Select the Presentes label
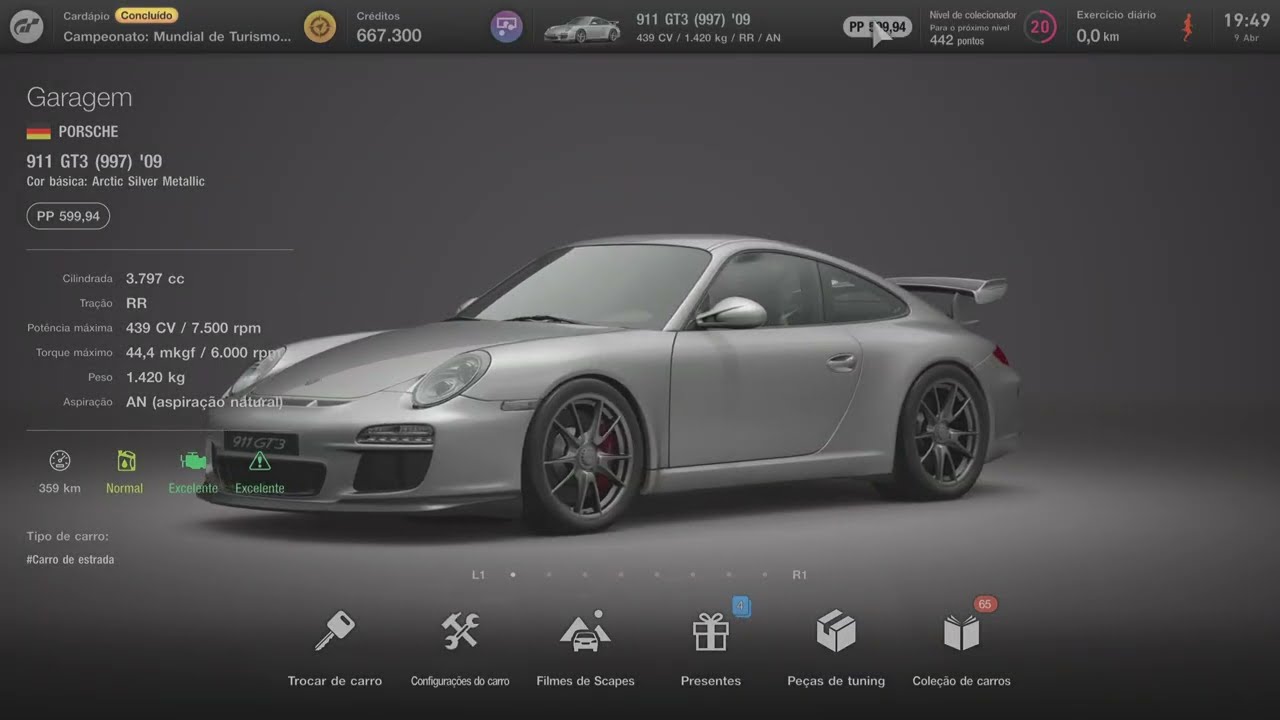The width and height of the screenshot is (1280, 720). click(711, 681)
